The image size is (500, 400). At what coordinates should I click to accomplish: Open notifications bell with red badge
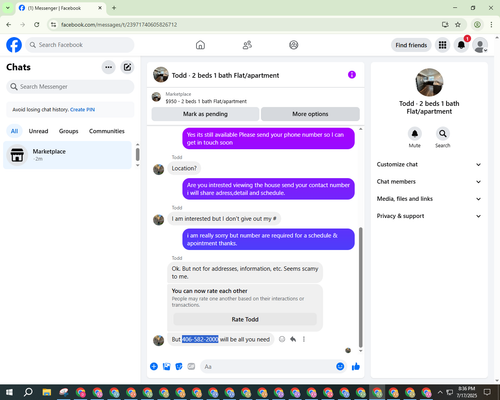pyautogui.click(x=461, y=45)
